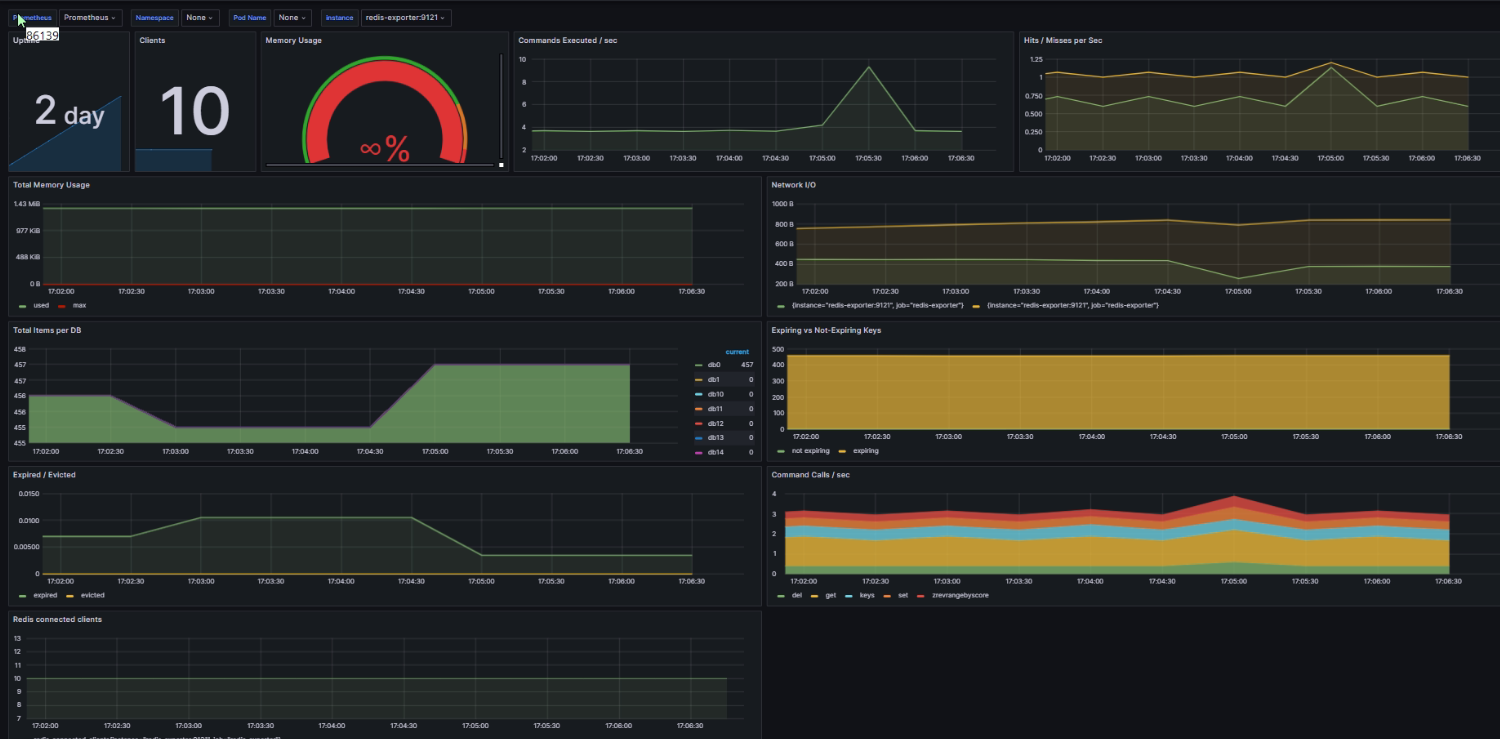1500x739 pixels.
Task: Hide the expired series in Expired / Evicted
Action: pyautogui.click(x=43, y=595)
